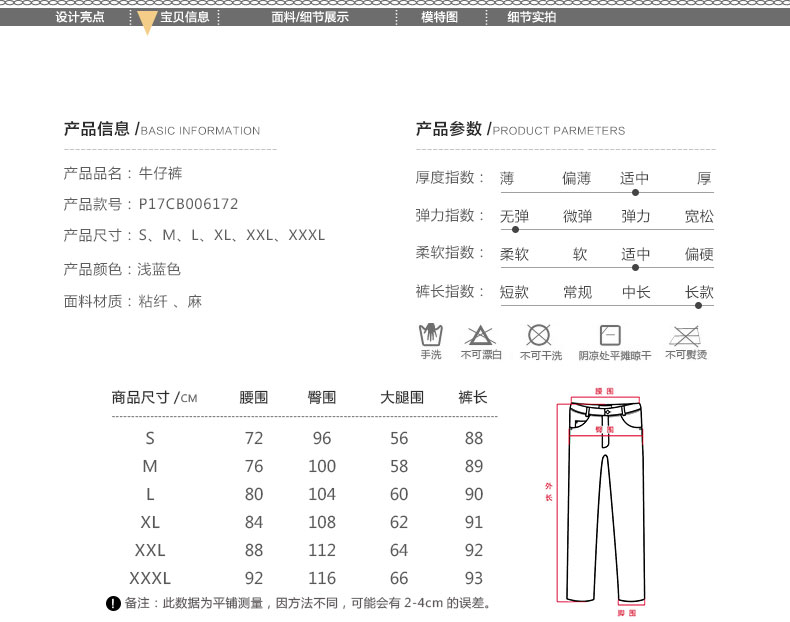This screenshot has height=622, width=790.
Task: Click the do-not-dry-clean circle icon
Action: (539, 335)
